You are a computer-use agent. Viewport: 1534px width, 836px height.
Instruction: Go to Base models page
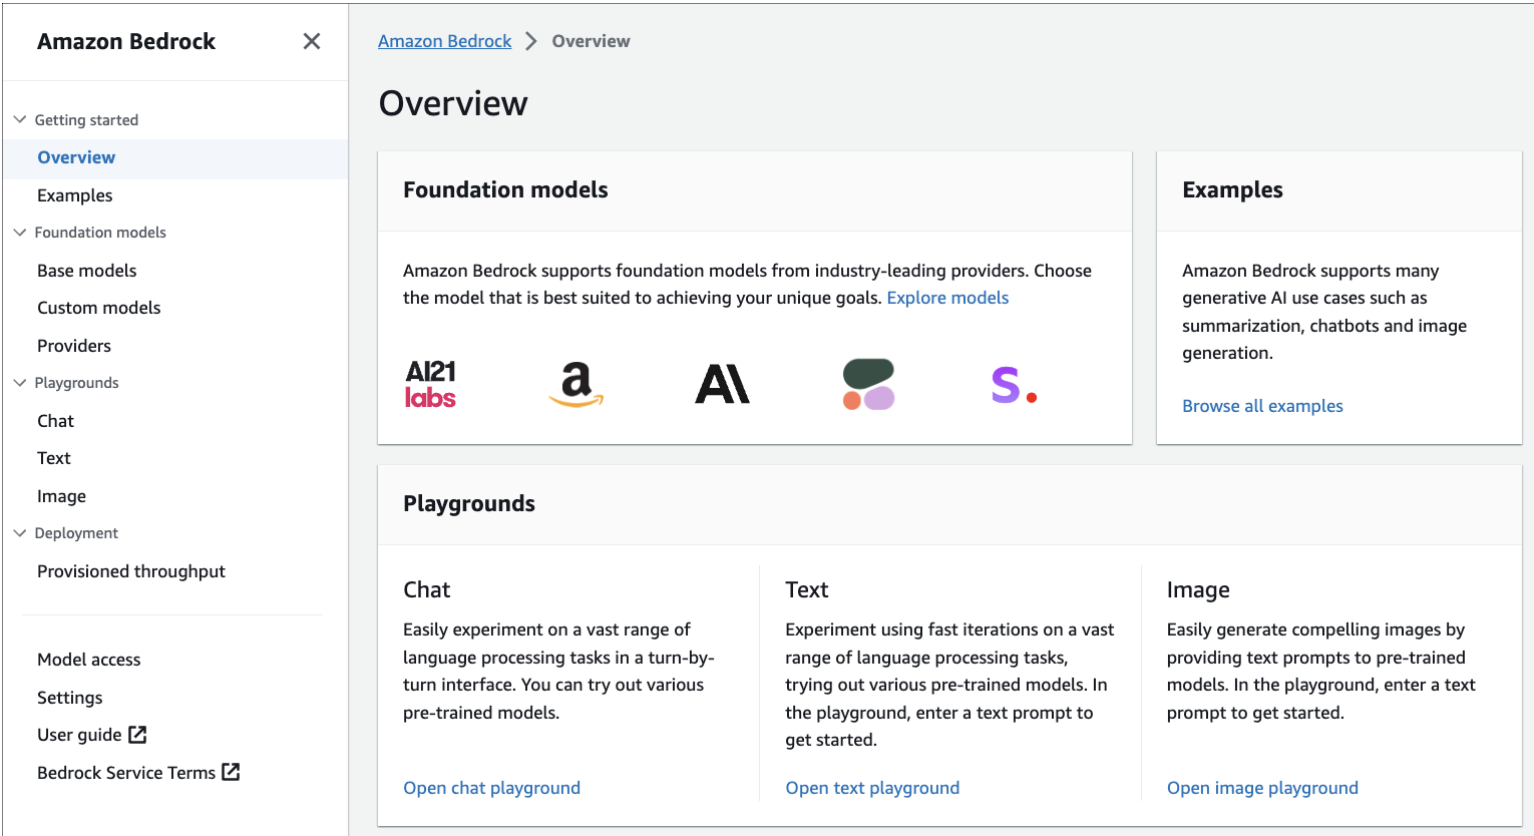(87, 270)
